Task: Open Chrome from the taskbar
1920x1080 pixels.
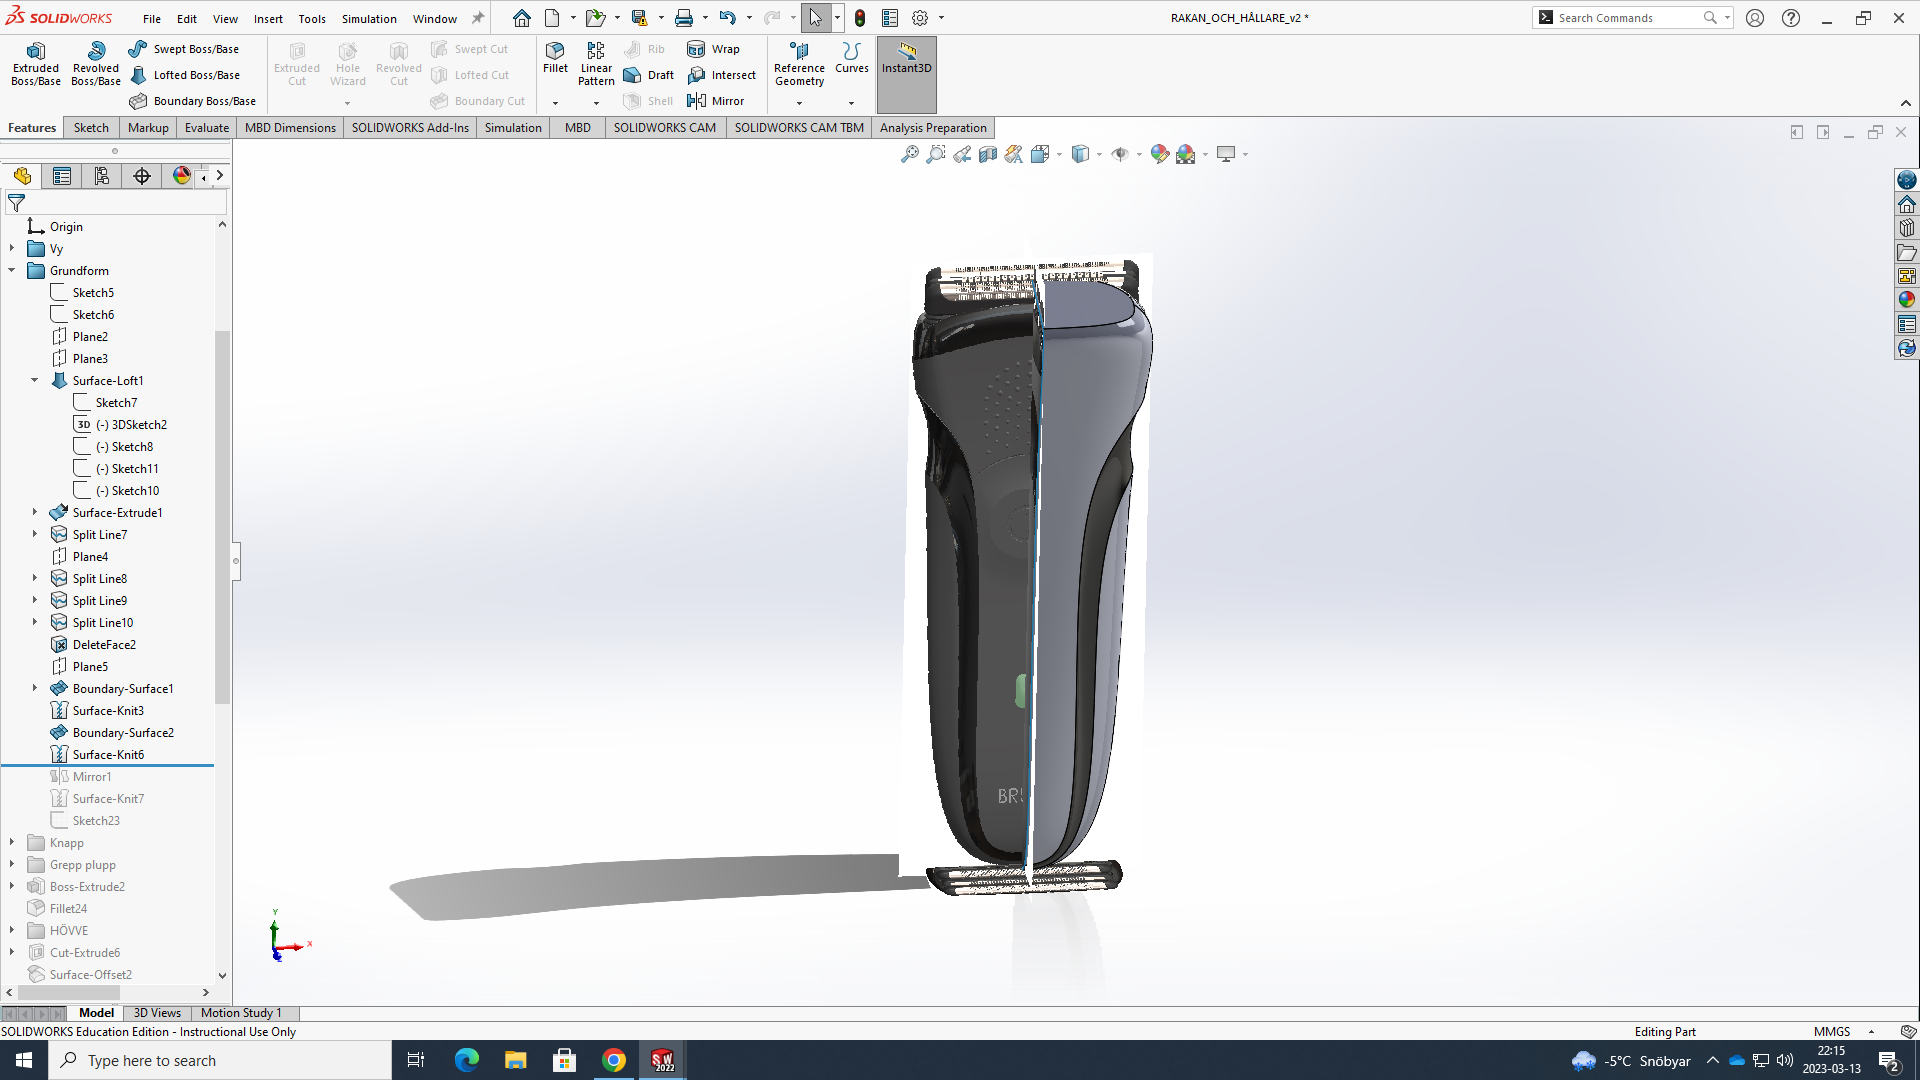Action: coord(614,1060)
